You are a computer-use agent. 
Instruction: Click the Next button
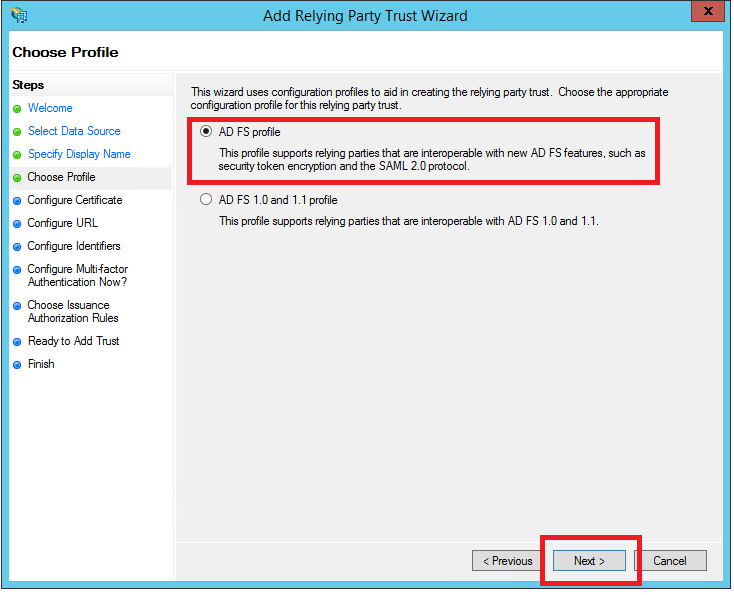(x=590, y=561)
